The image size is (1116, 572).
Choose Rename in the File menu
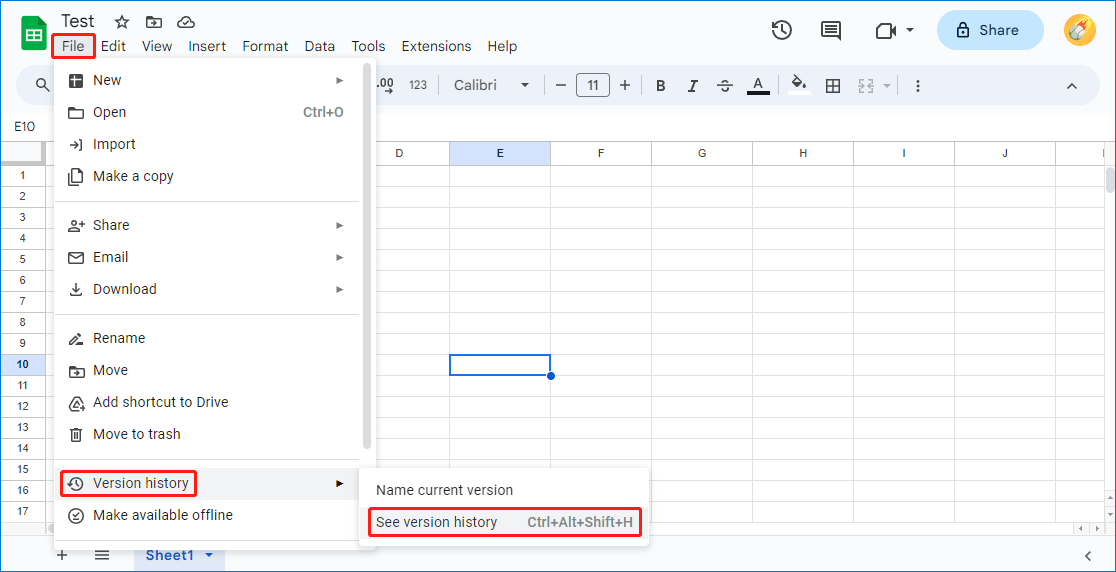point(208,339)
